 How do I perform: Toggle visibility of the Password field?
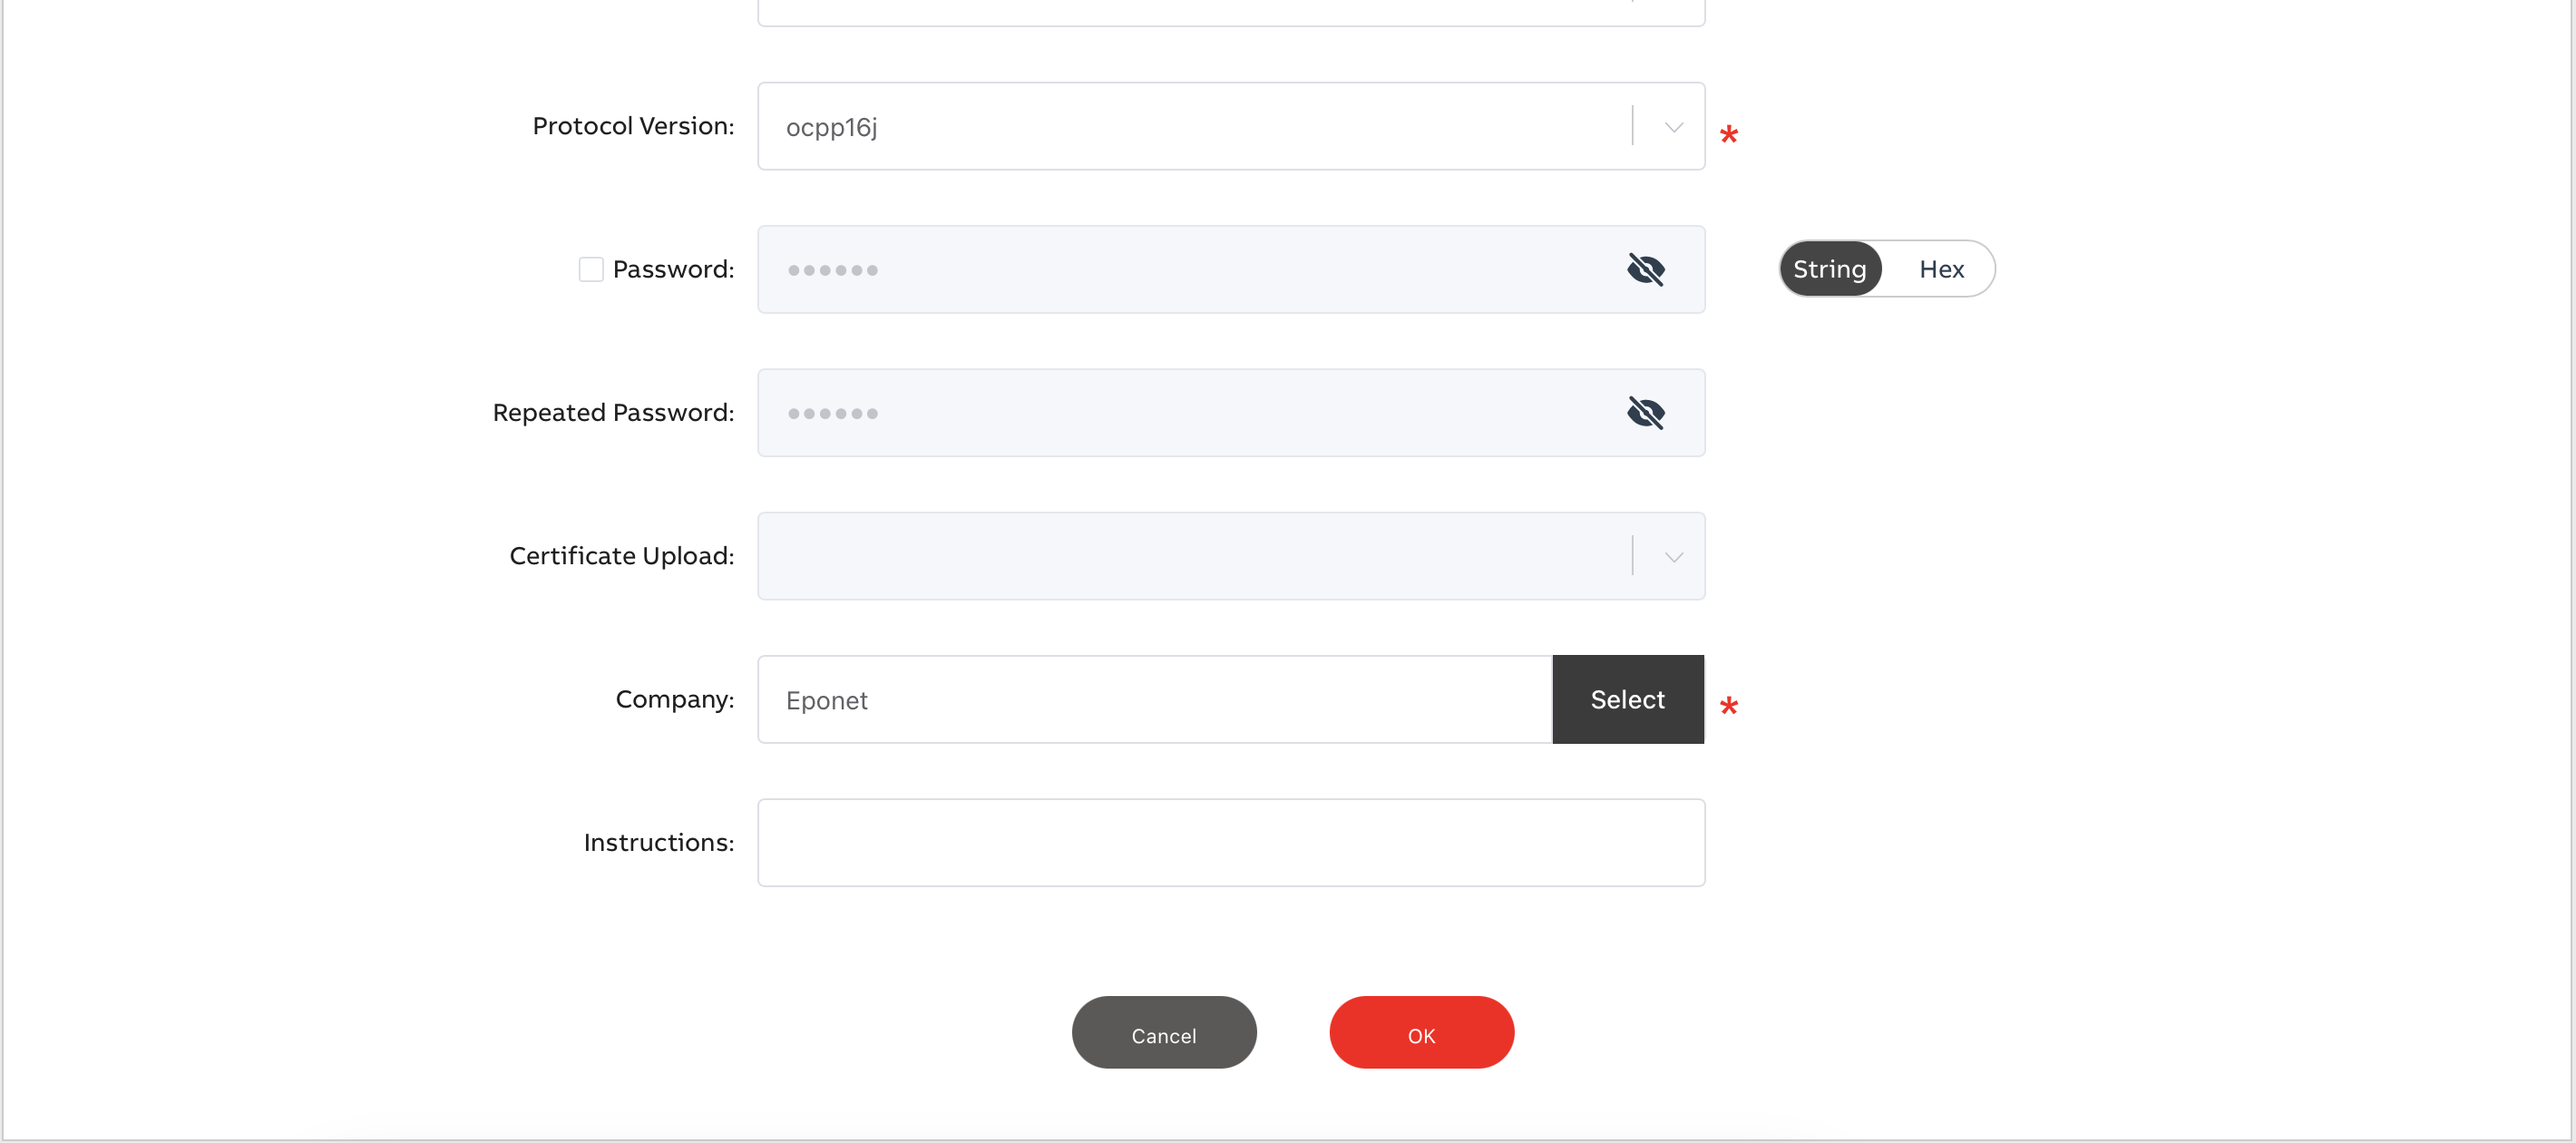(1645, 269)
